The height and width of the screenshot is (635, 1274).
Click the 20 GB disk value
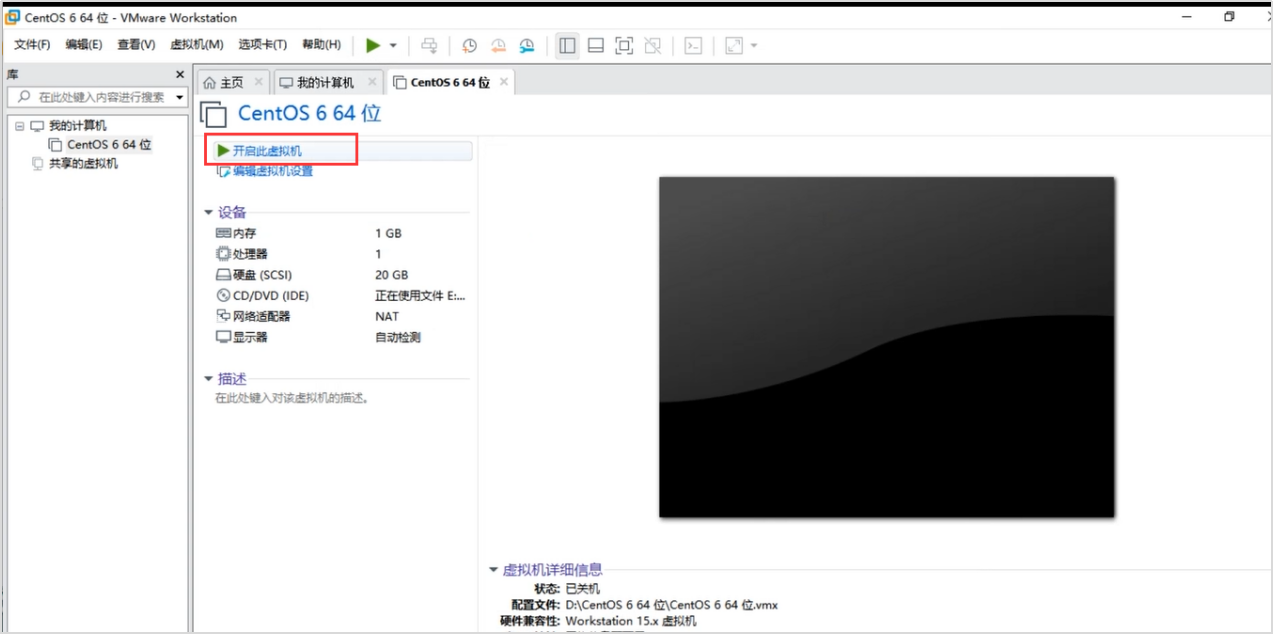(391, 275)
